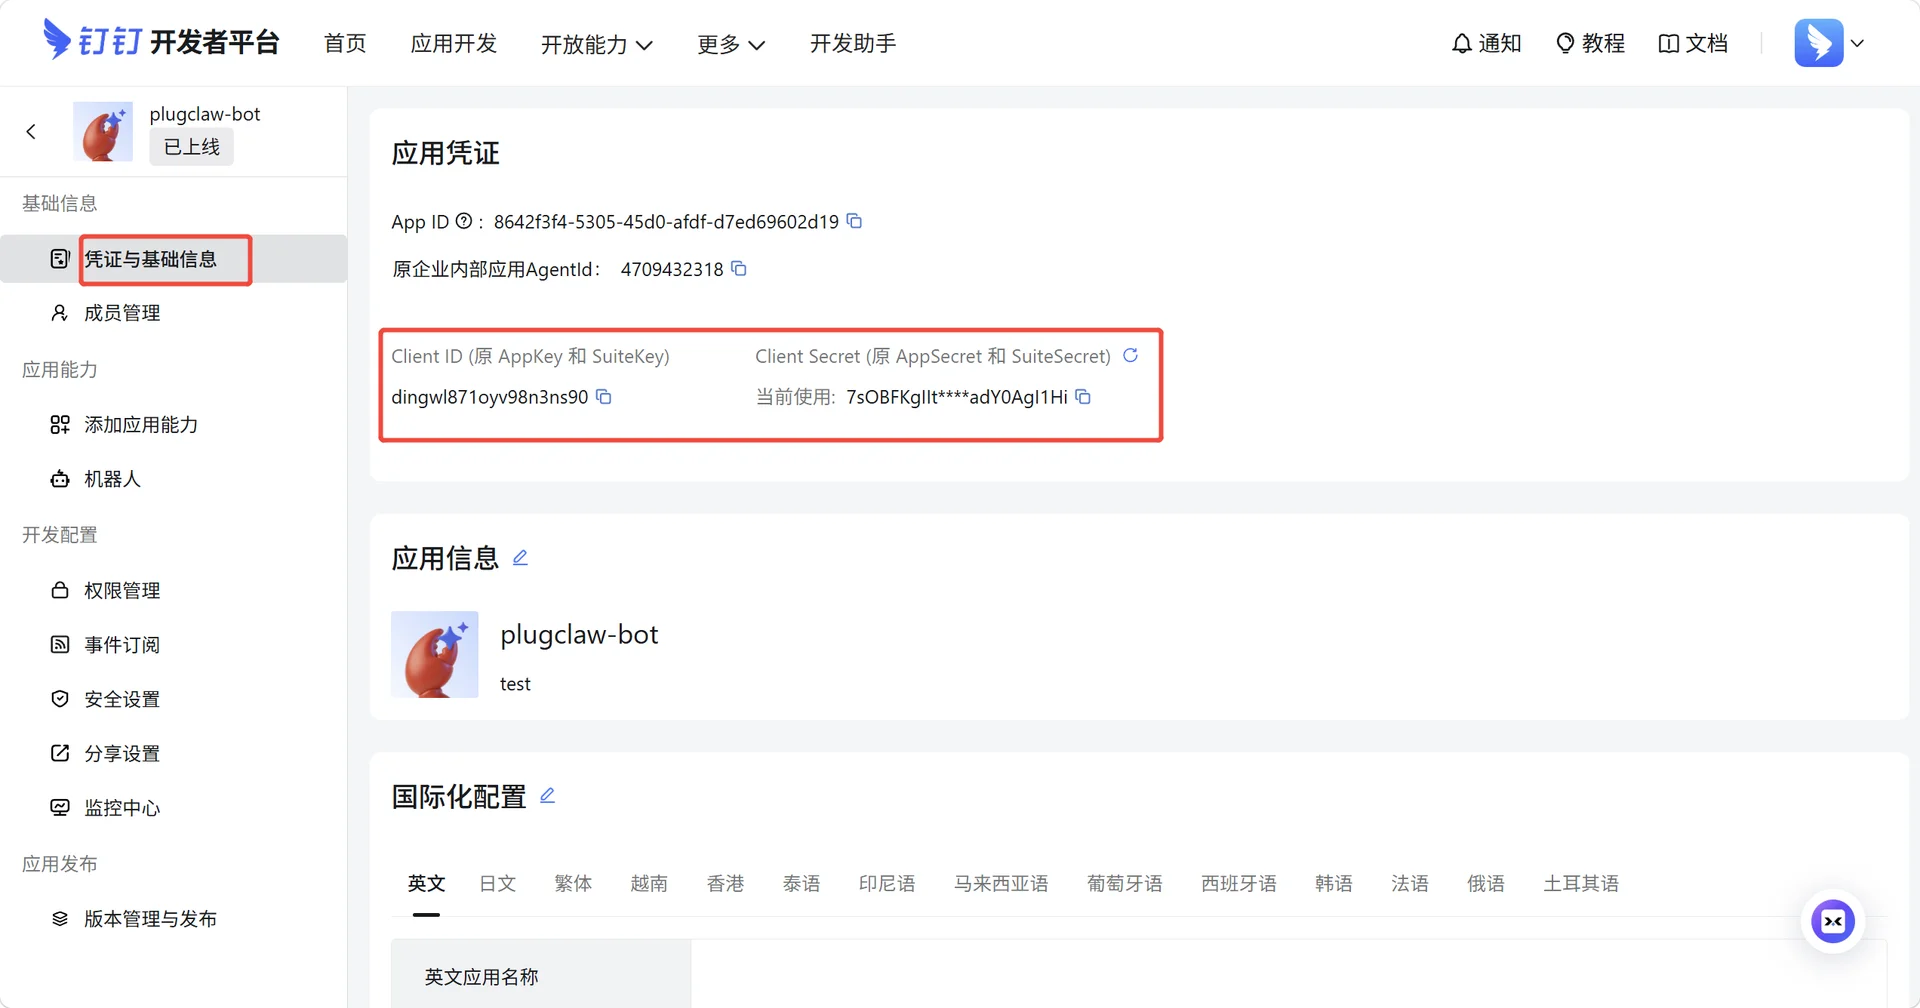Viewport: 1920px width, 1008px height.
Task: Click the 已上线 status badge
Action: pos(192,147)
